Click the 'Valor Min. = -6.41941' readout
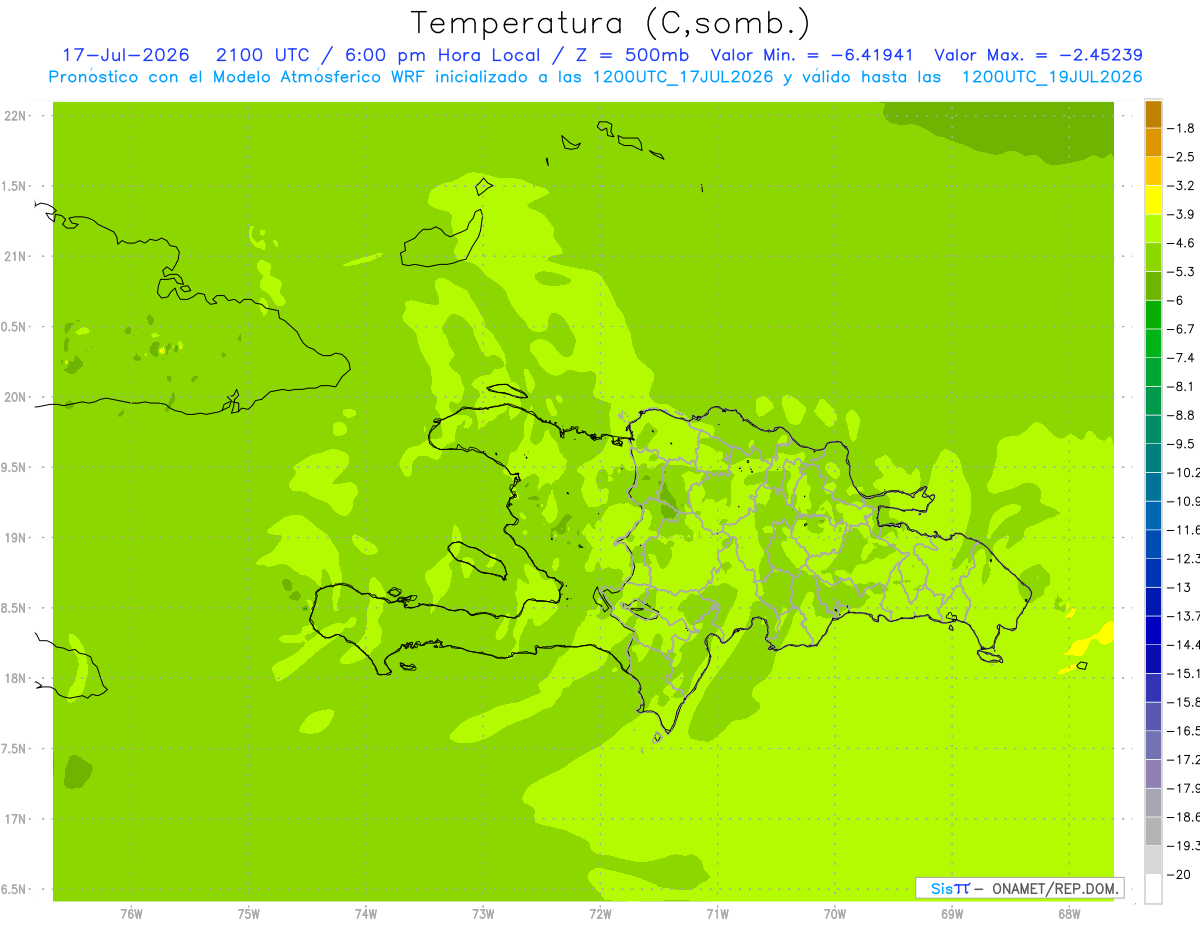This screenshot has height=927, width=1200. [x=814, y=55]
